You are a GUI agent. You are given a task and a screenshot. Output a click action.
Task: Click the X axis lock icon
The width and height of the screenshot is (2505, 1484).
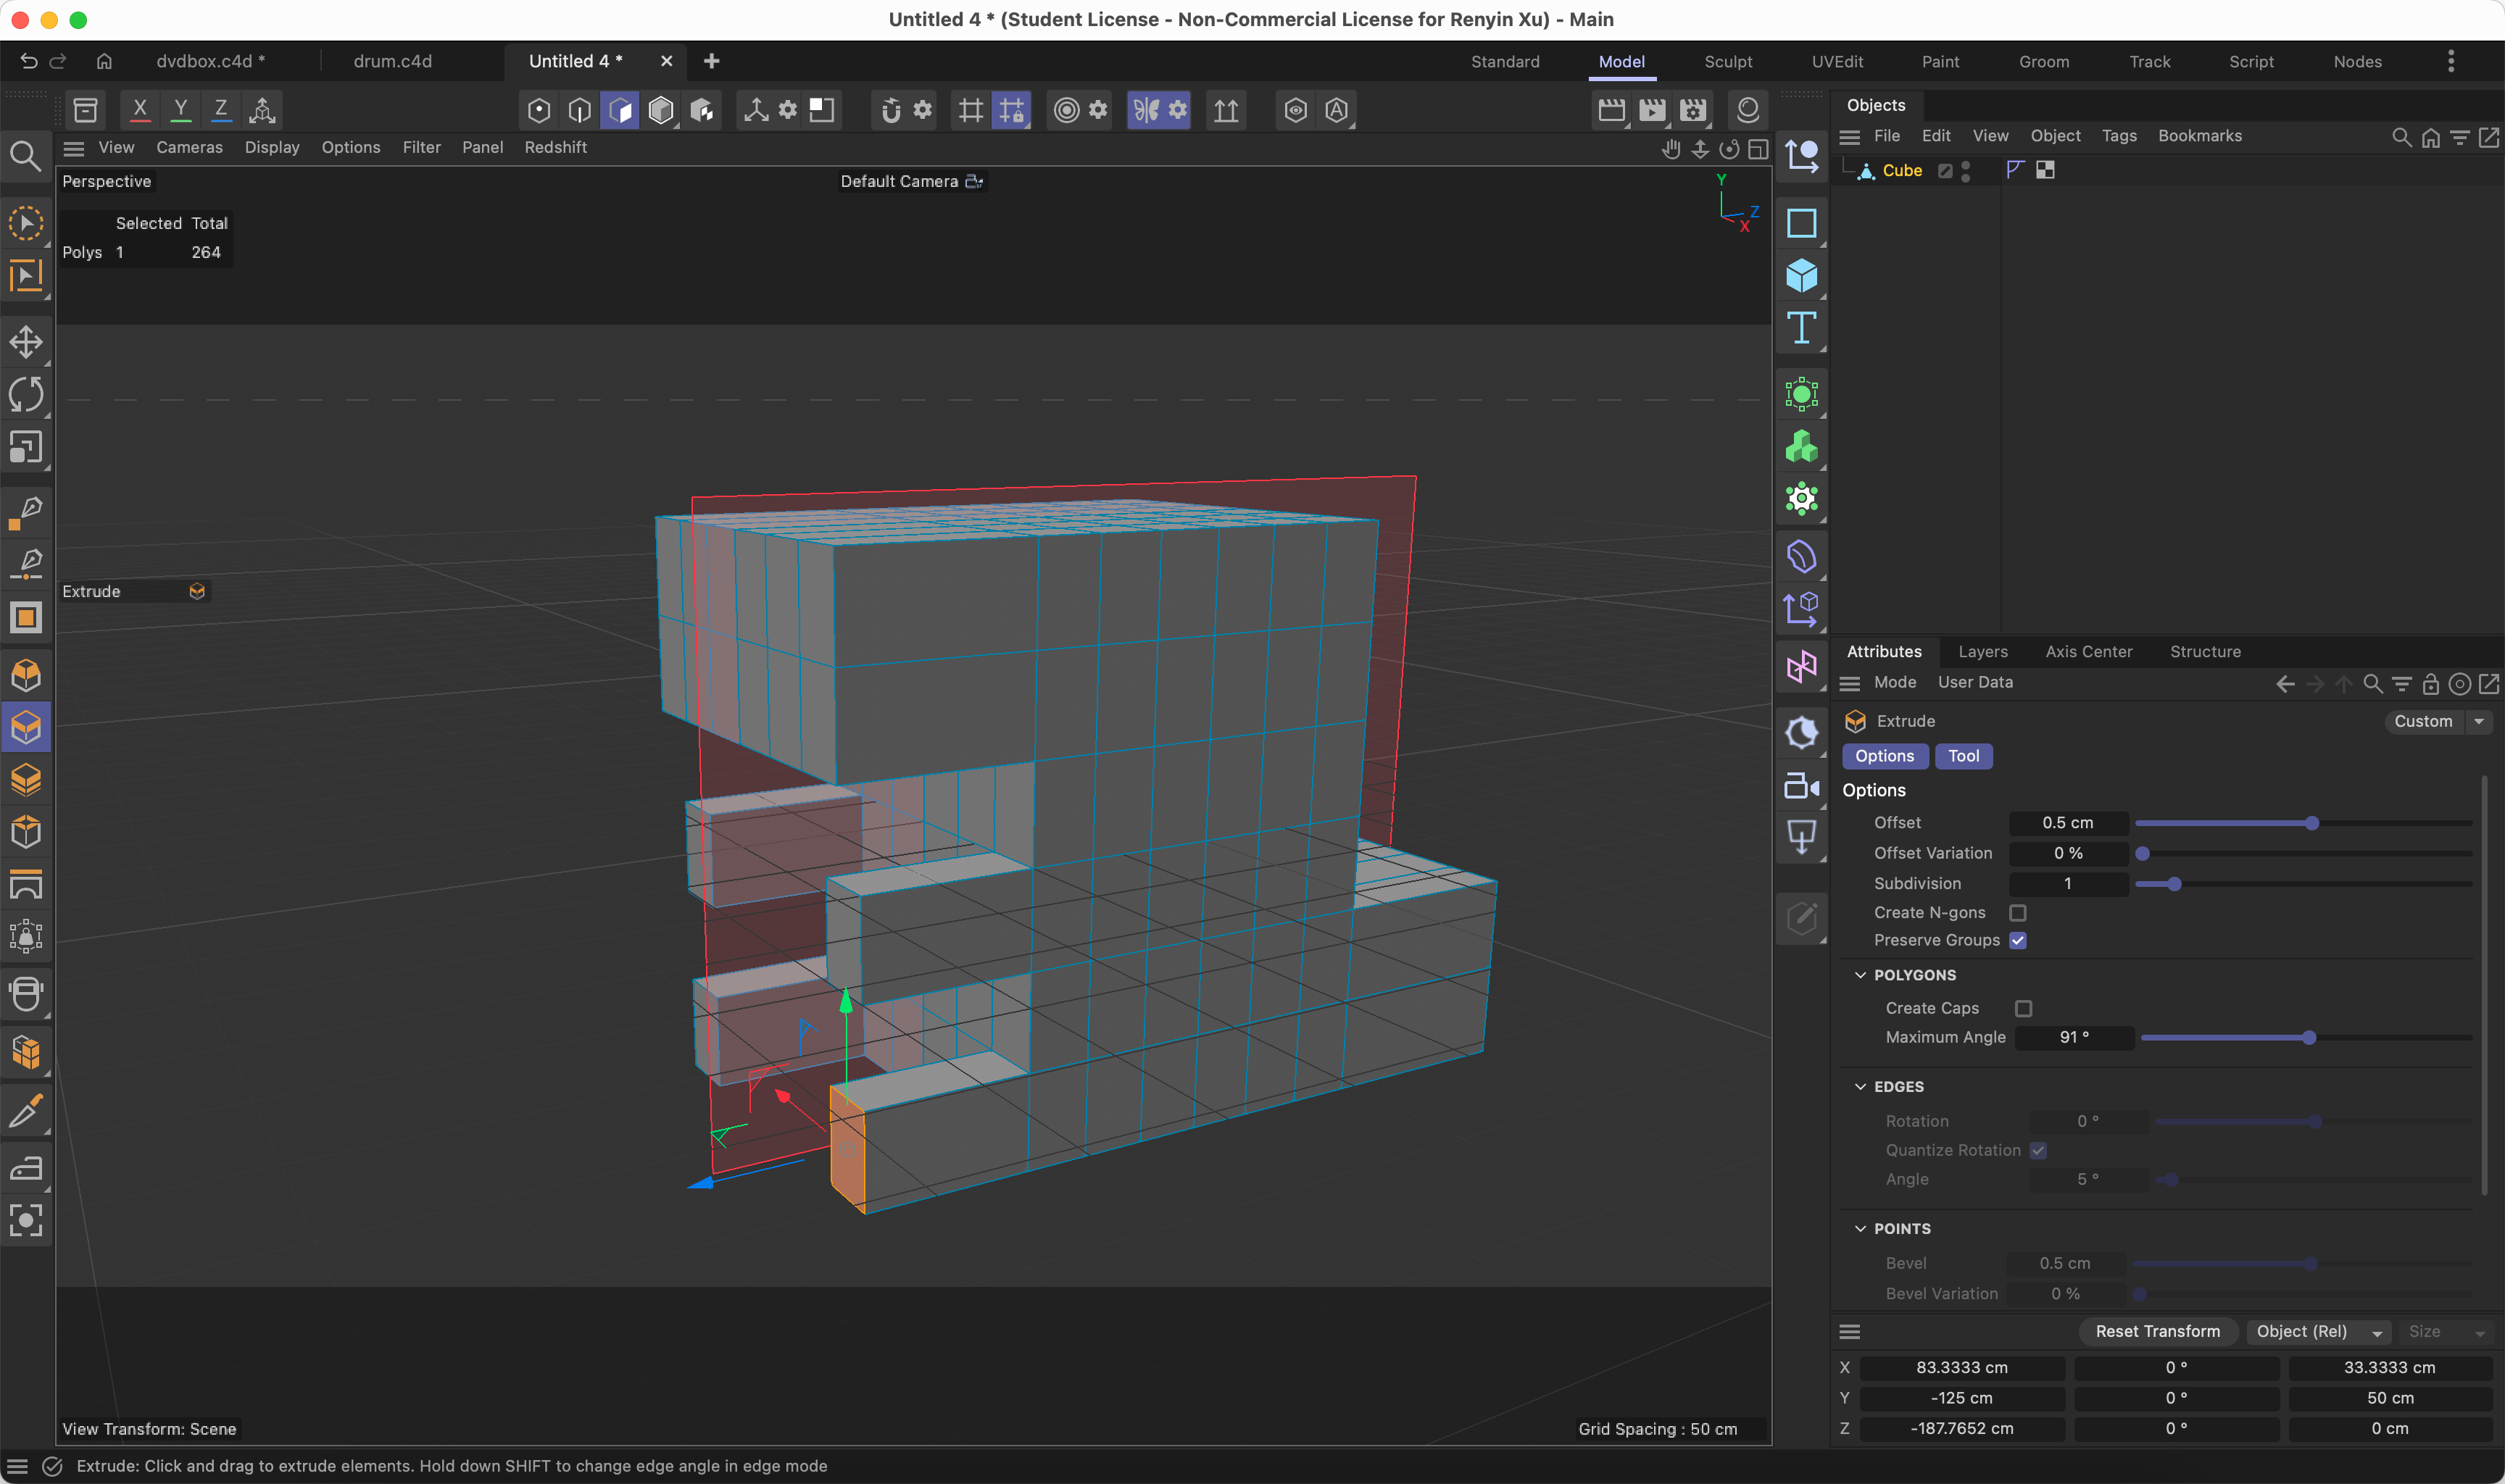pos(140,110)
